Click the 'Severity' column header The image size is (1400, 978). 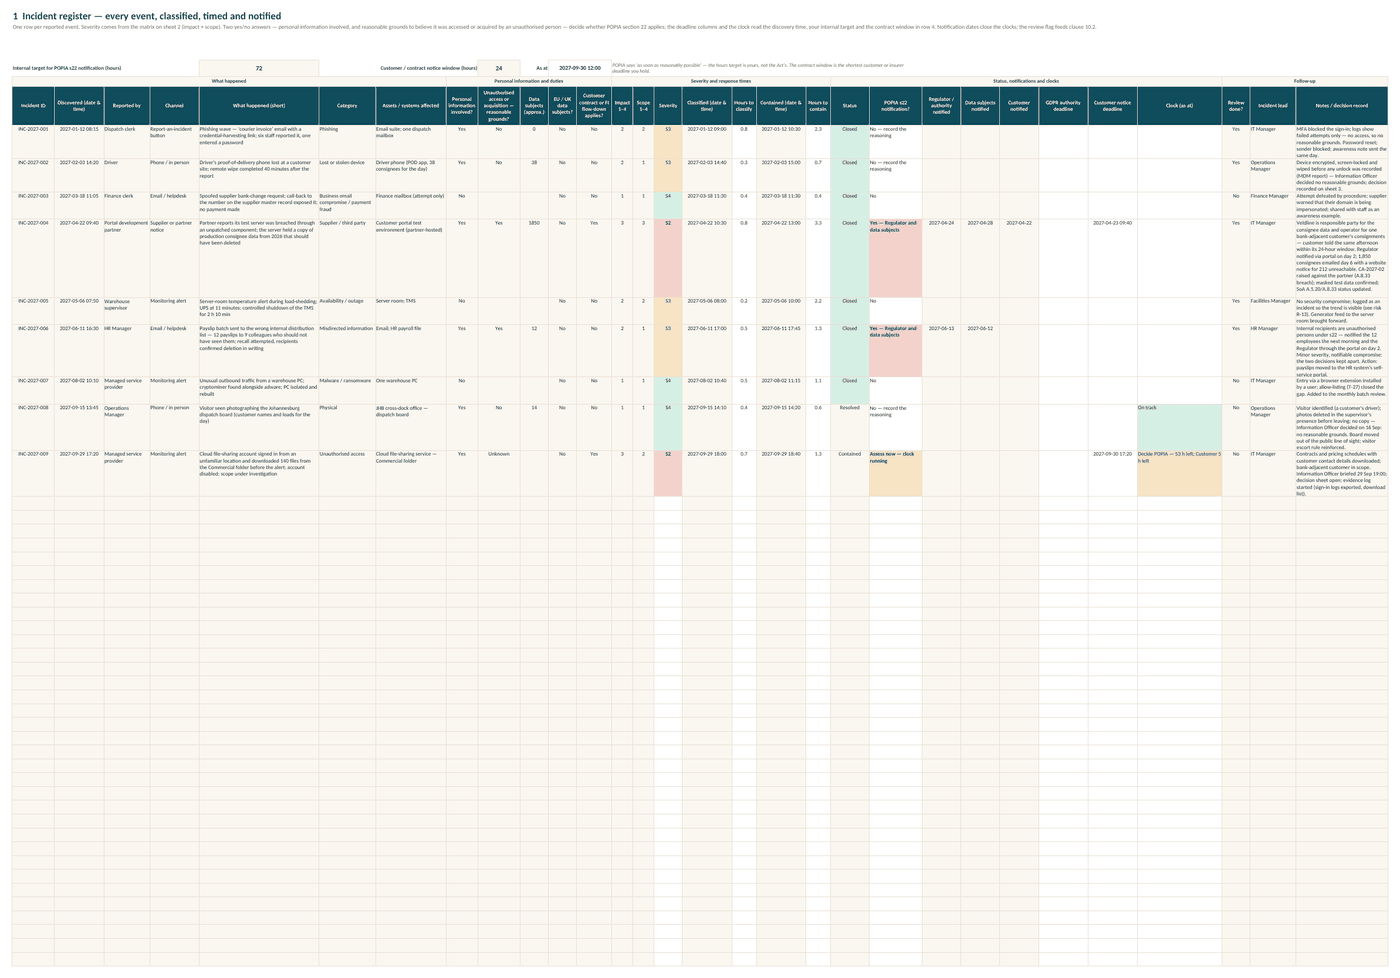[668, 105]
